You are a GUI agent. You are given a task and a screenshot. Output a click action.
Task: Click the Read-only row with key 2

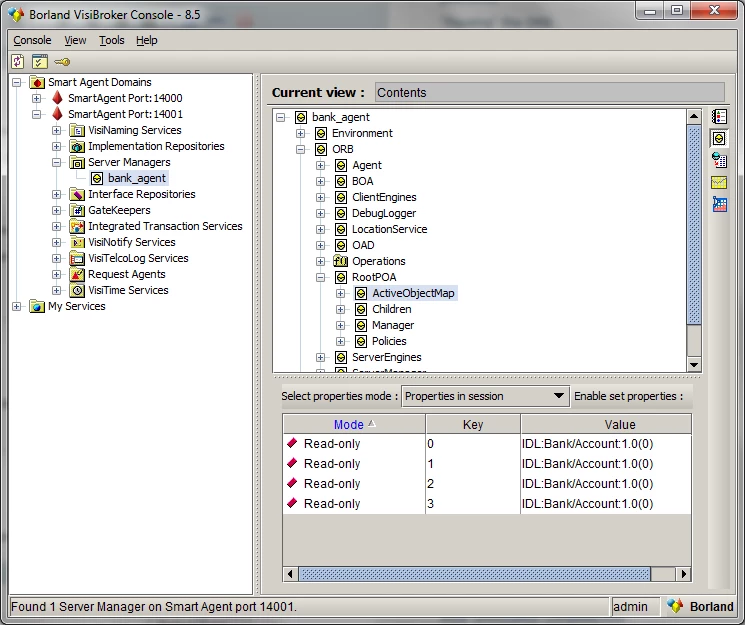(487, 483)
